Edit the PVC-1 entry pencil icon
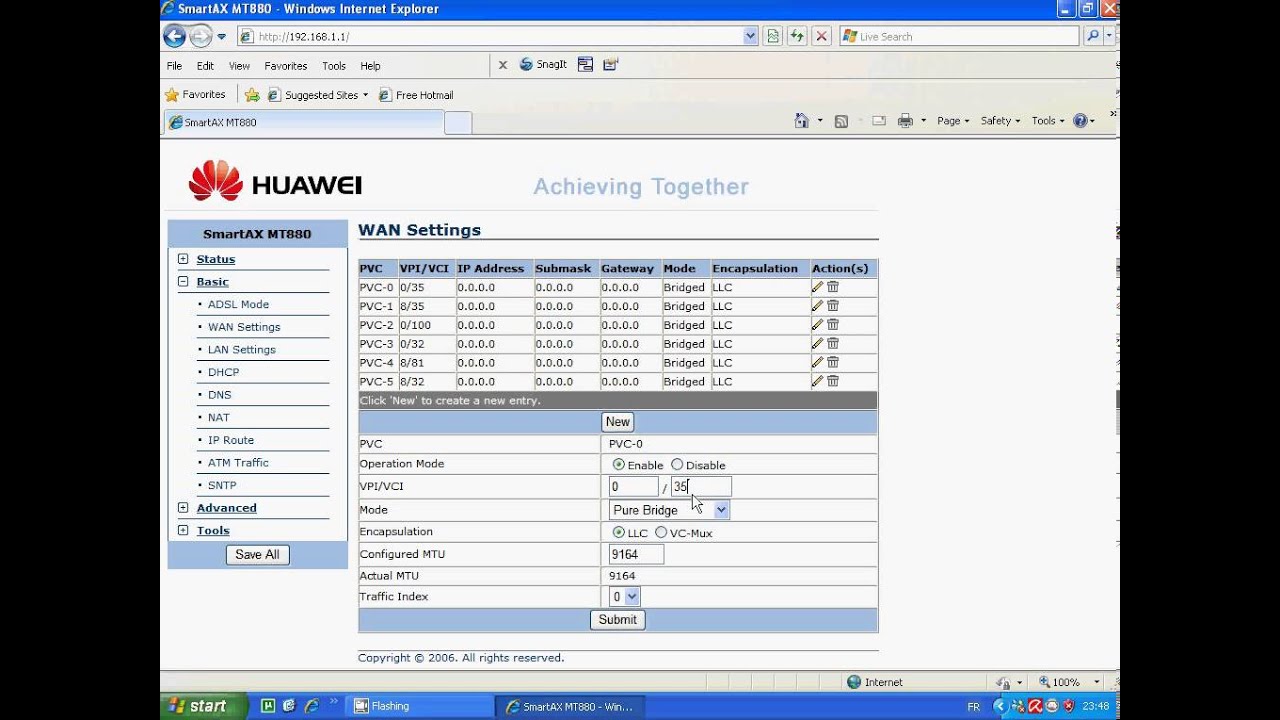1280x720 pixels. [x=817, y=306]
